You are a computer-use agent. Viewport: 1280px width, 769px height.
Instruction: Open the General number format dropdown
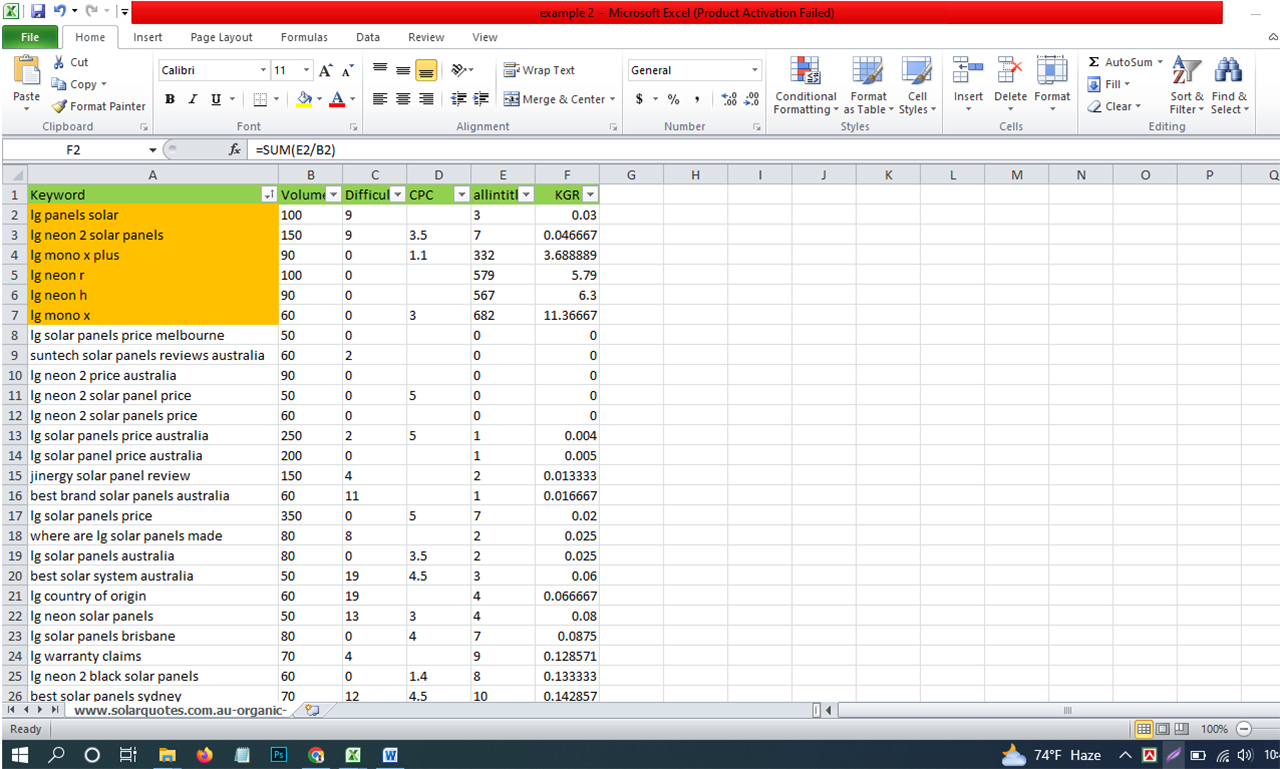[755, 70]
